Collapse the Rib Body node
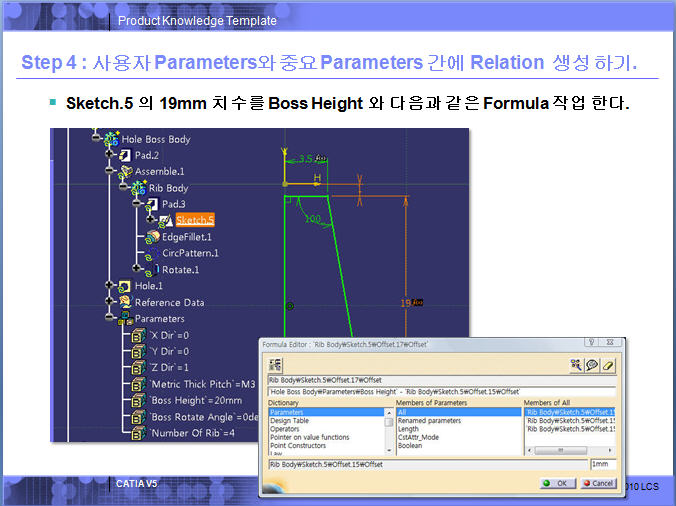 click(x=124, y=188)
